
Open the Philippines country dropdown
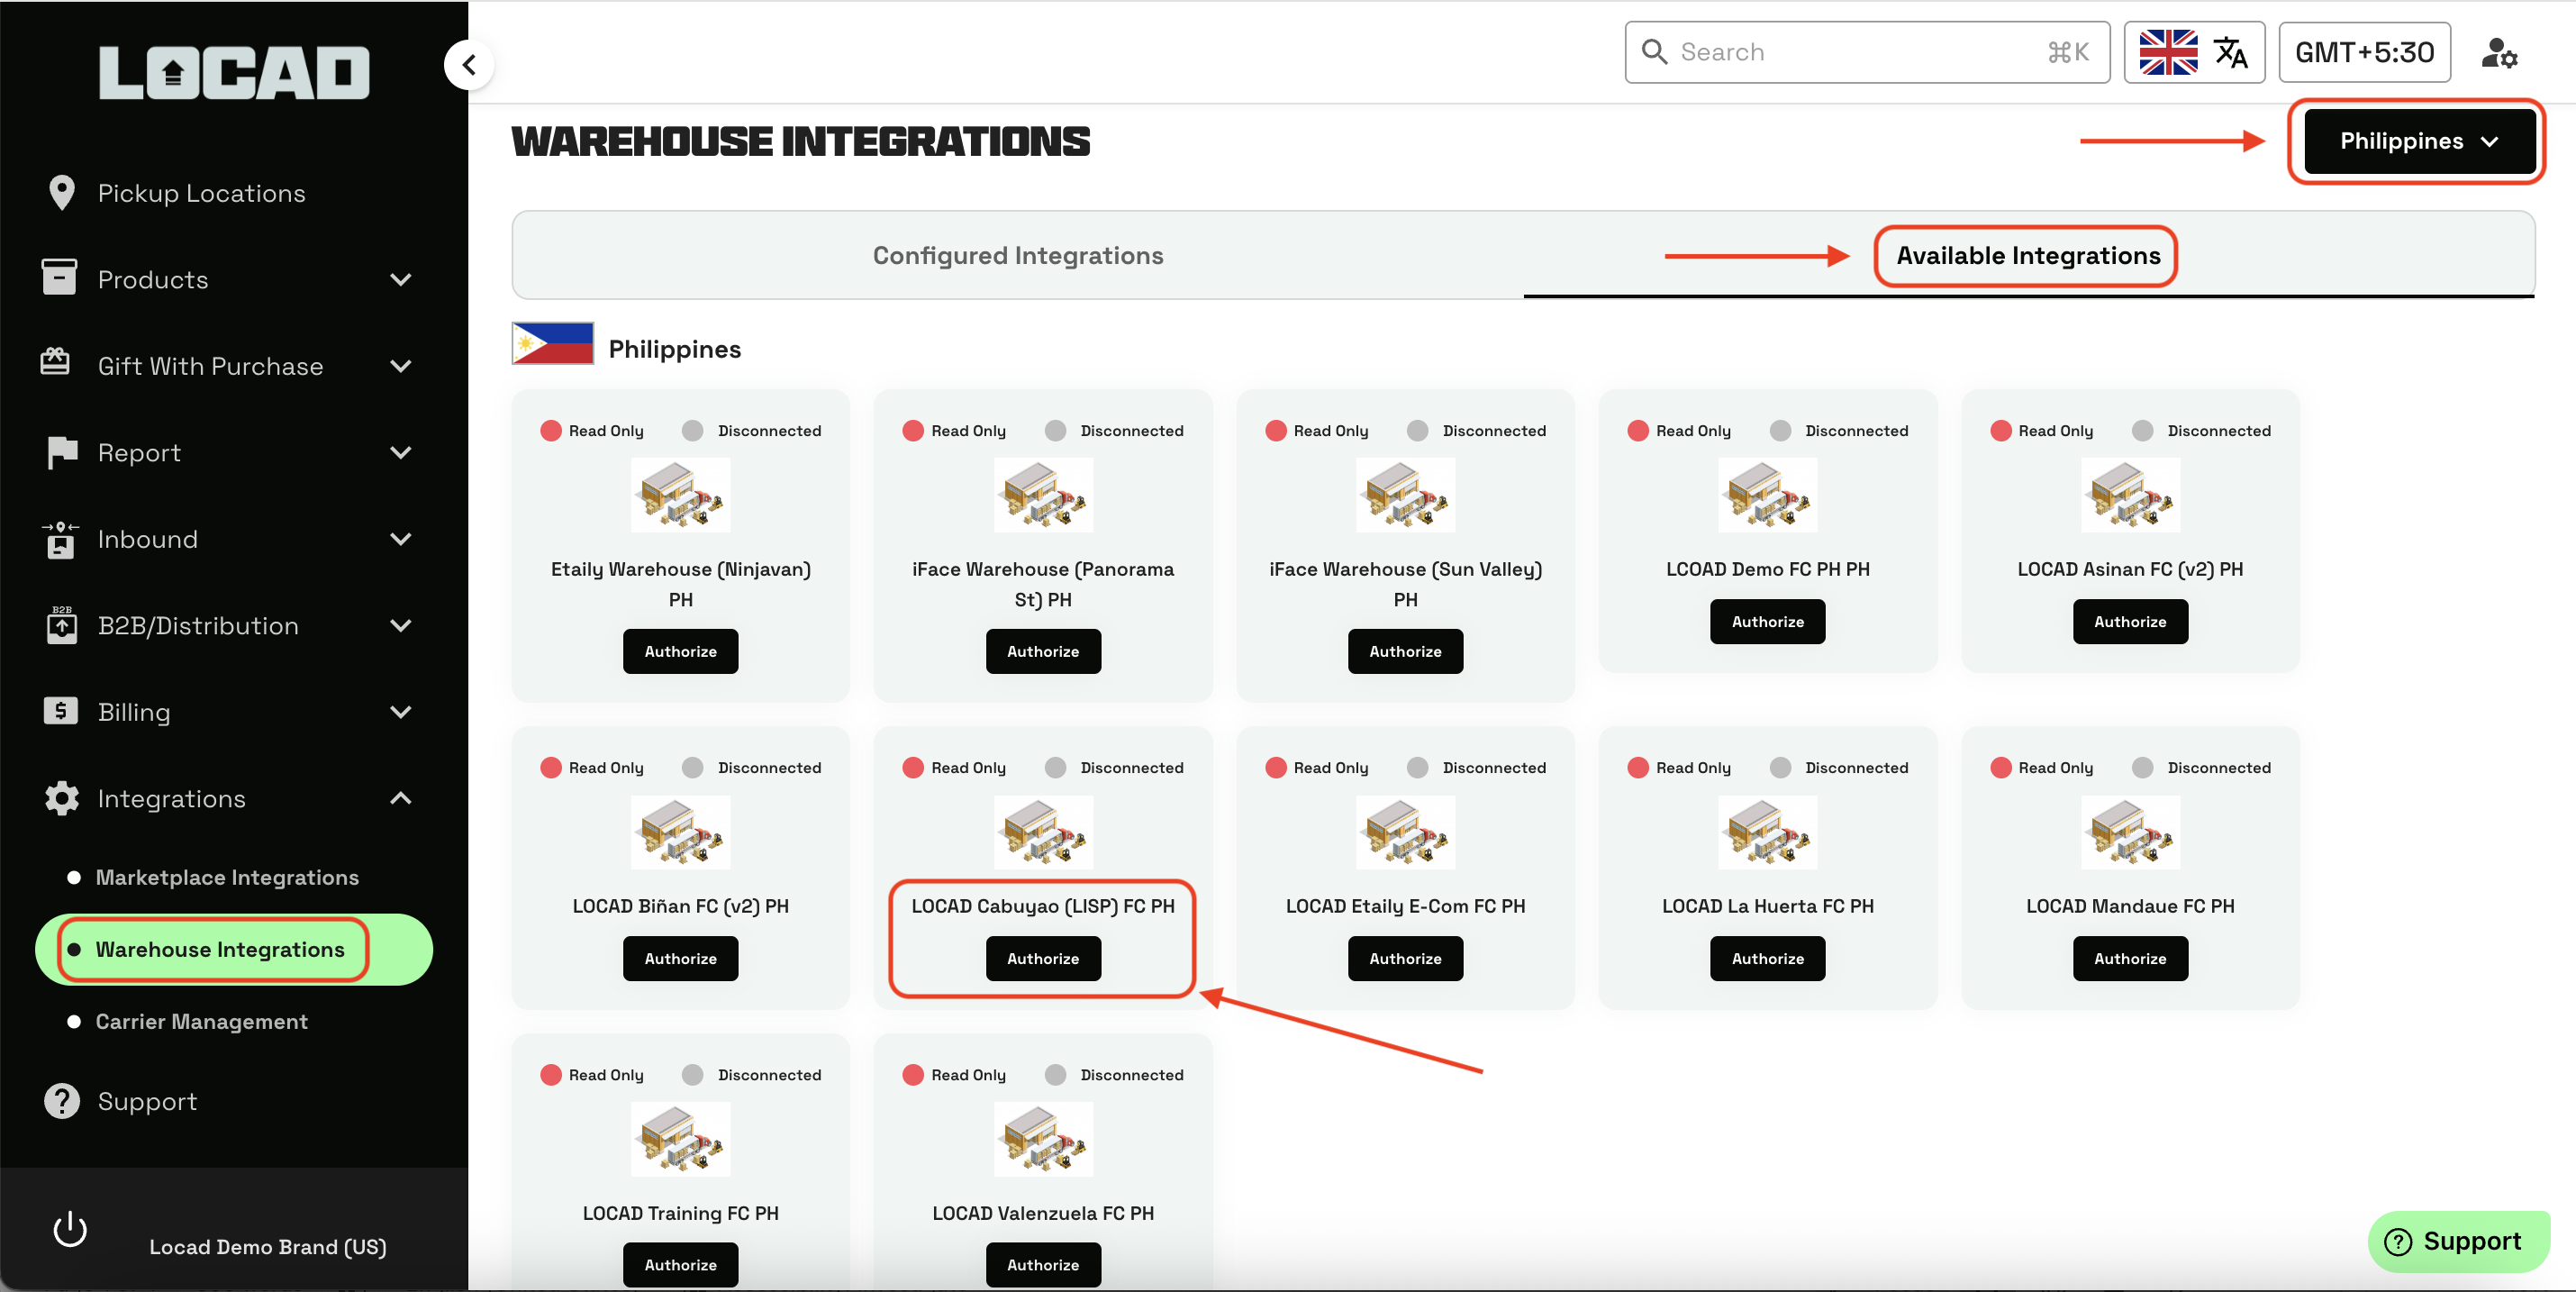pyautogui.click(x=2418, y=141)
